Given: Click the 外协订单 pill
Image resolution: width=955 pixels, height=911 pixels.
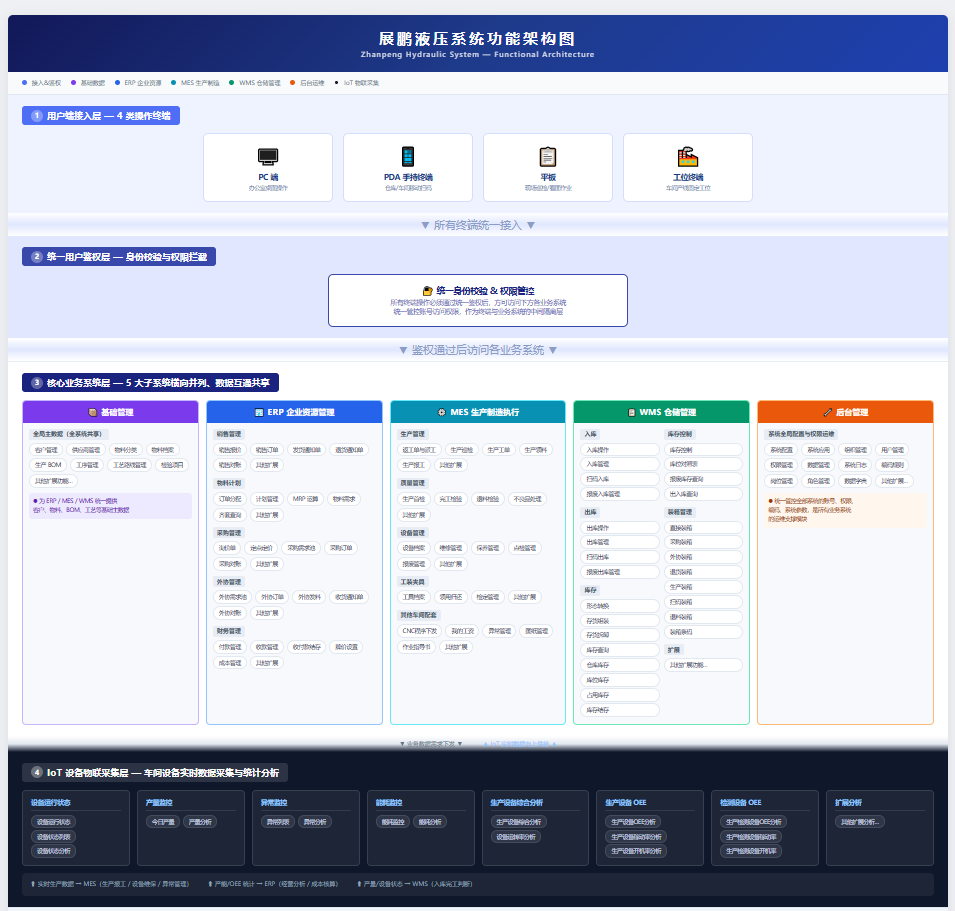Looking at the screenshot, I should [272, 597].
